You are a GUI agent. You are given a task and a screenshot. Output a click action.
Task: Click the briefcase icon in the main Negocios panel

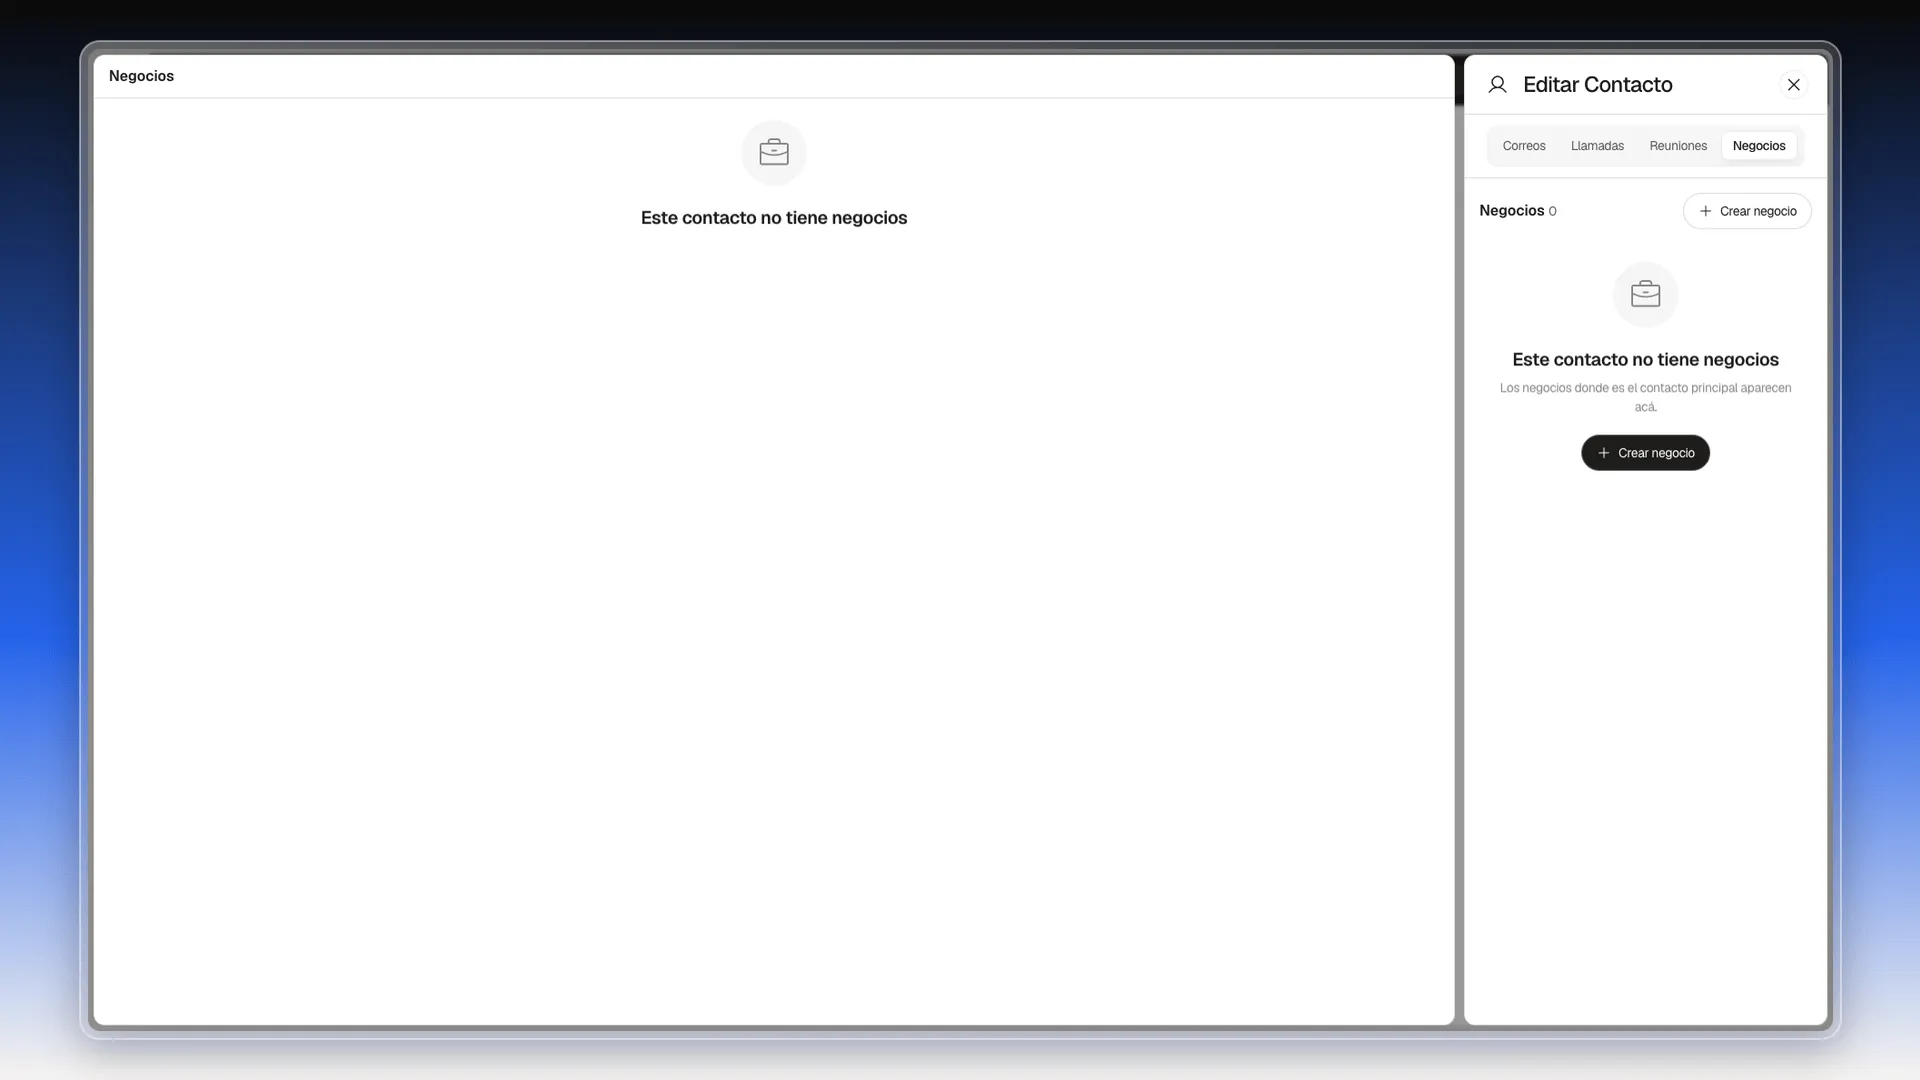point(774,152)
